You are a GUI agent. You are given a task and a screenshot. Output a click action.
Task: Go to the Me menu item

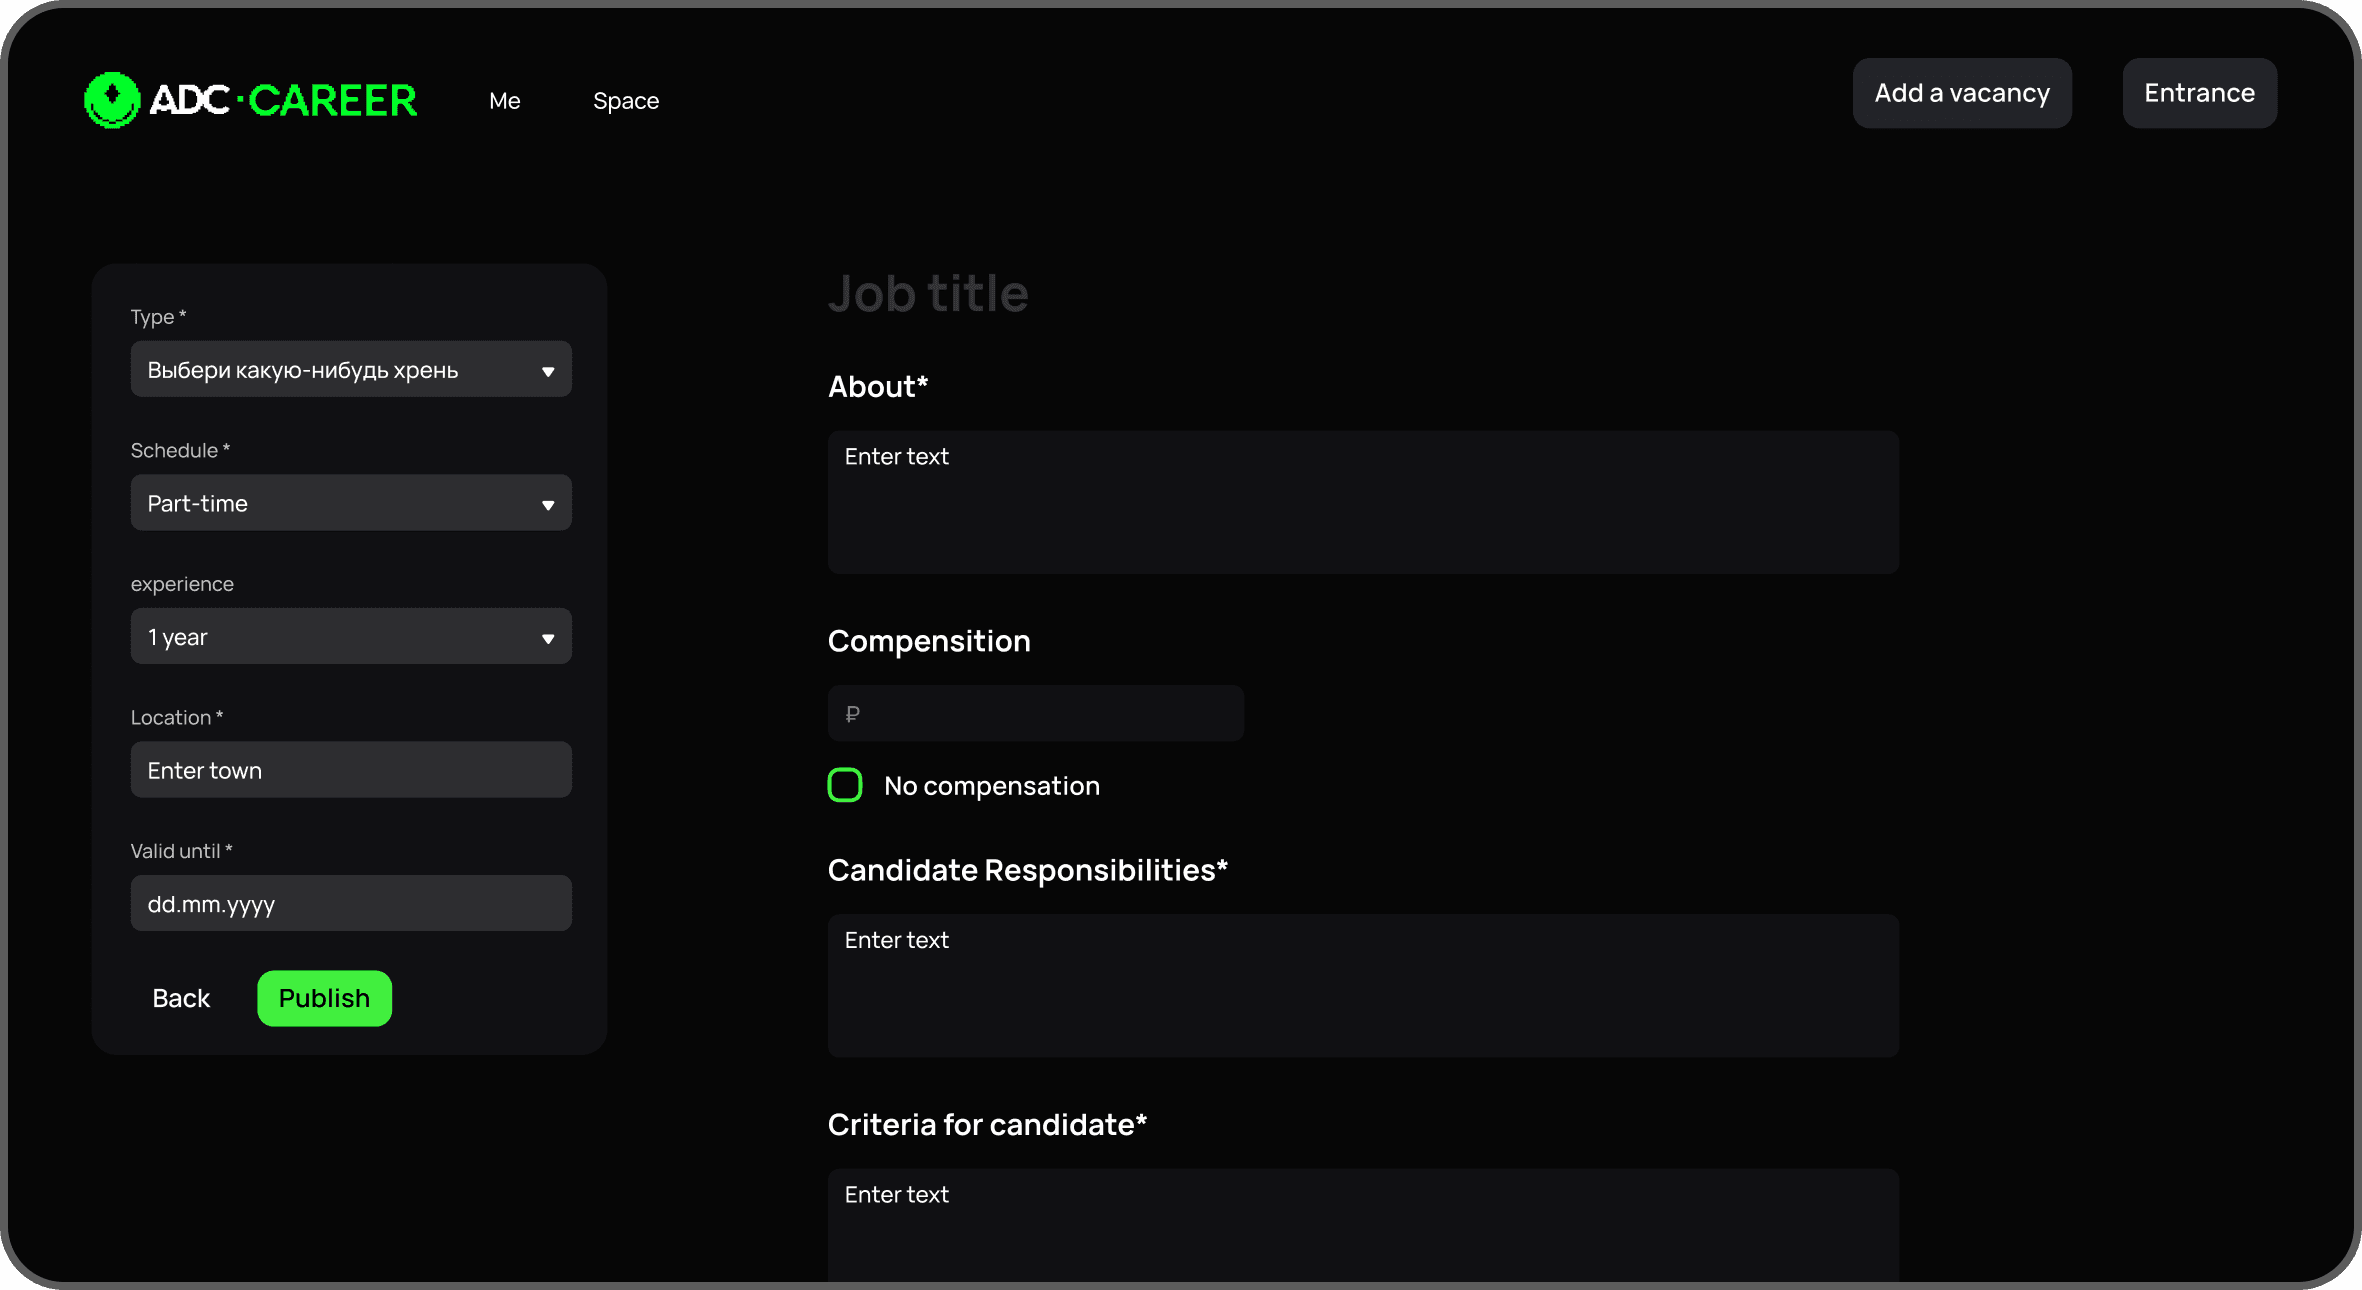click(504, 101)
